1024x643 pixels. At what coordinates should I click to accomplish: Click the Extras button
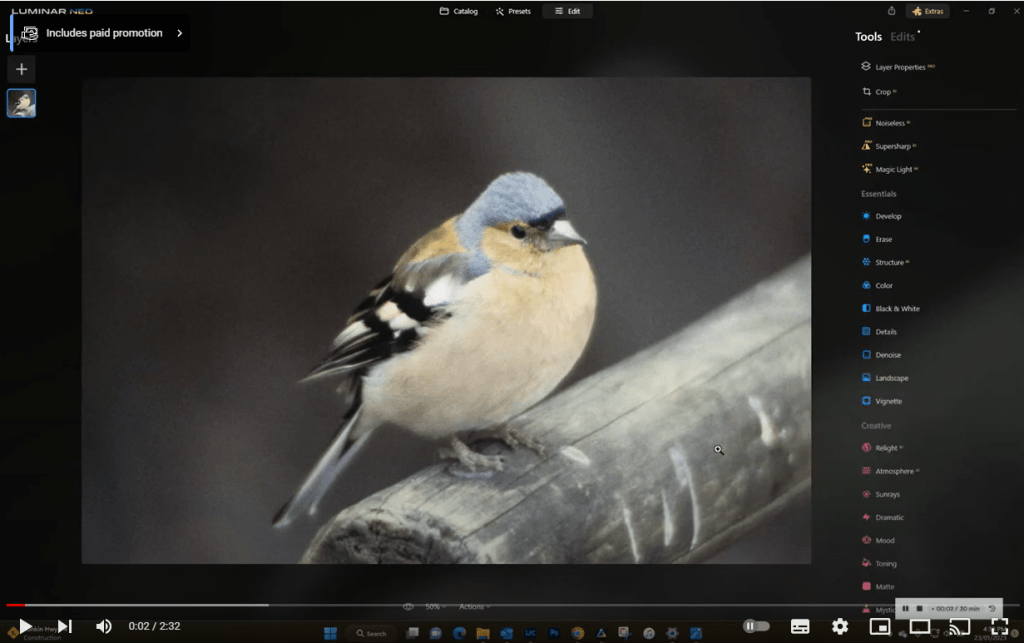pyautogui.click(x=927, y=11)
